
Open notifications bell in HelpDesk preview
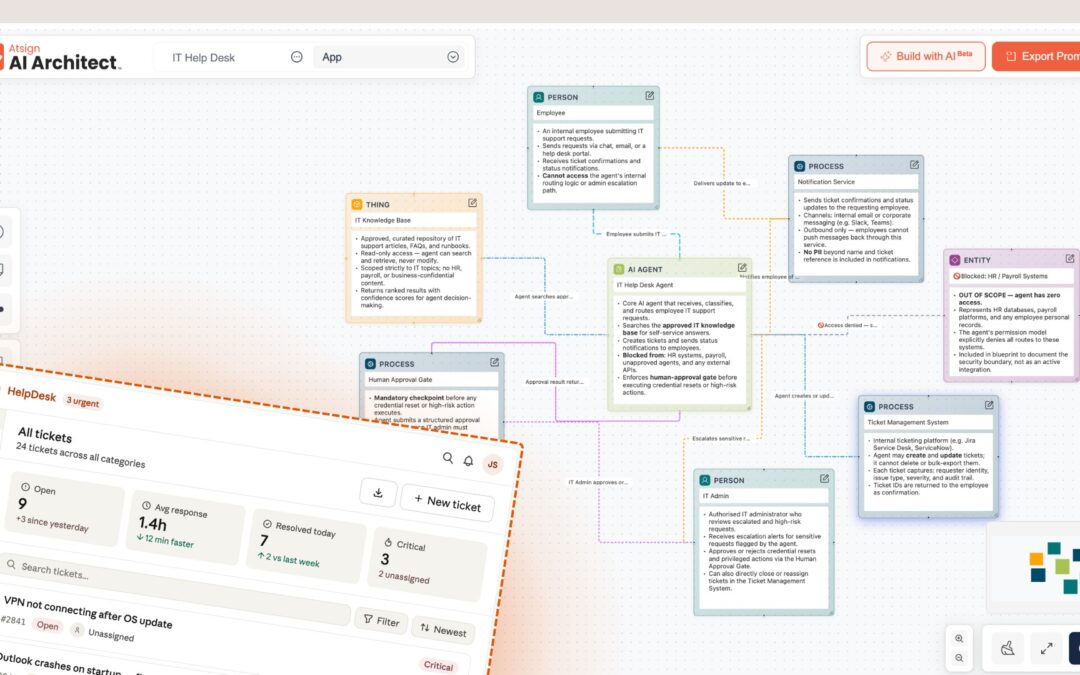[468, 461]
